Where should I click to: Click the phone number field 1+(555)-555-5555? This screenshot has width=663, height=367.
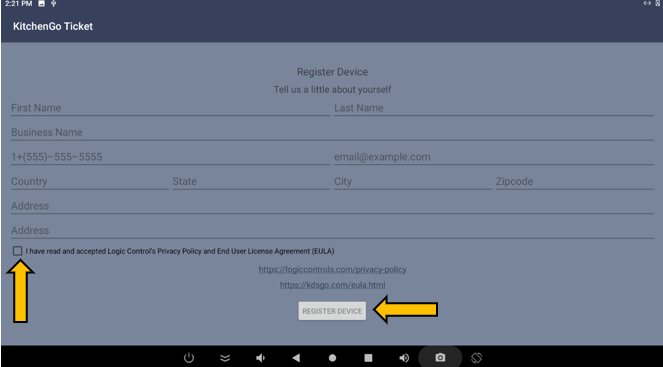pyautogui.click(x=170, y=157)
